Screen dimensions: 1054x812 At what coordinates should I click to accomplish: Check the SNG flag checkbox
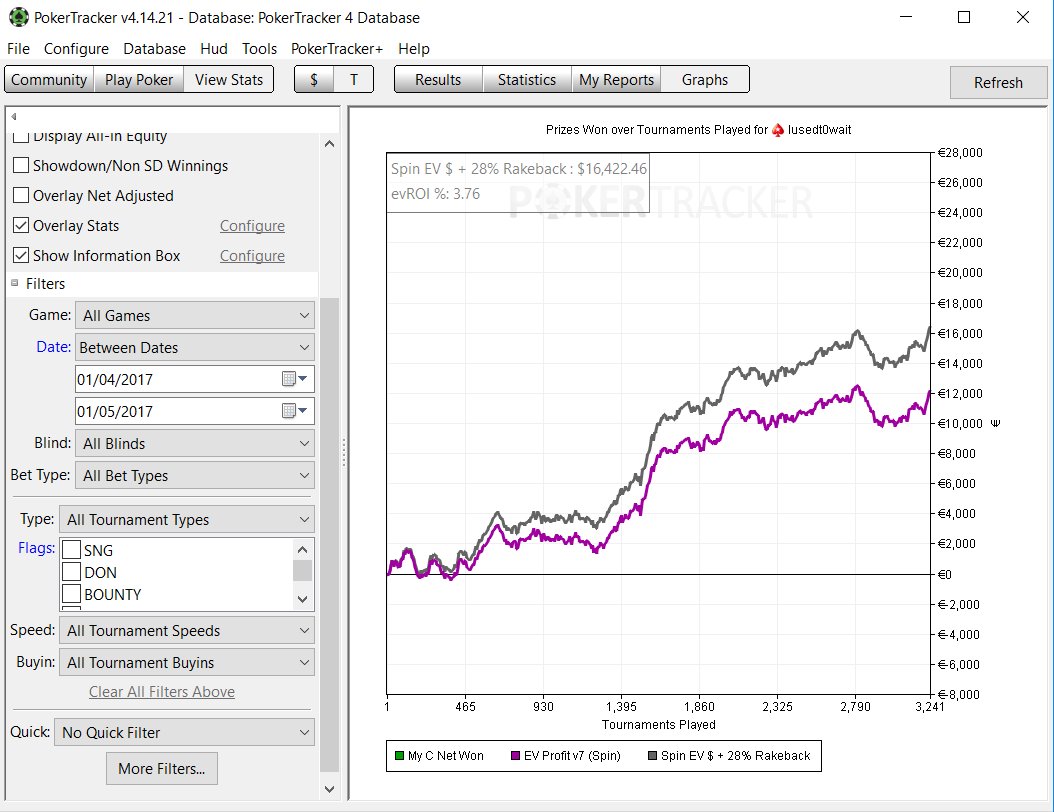[x=71, y=550]
